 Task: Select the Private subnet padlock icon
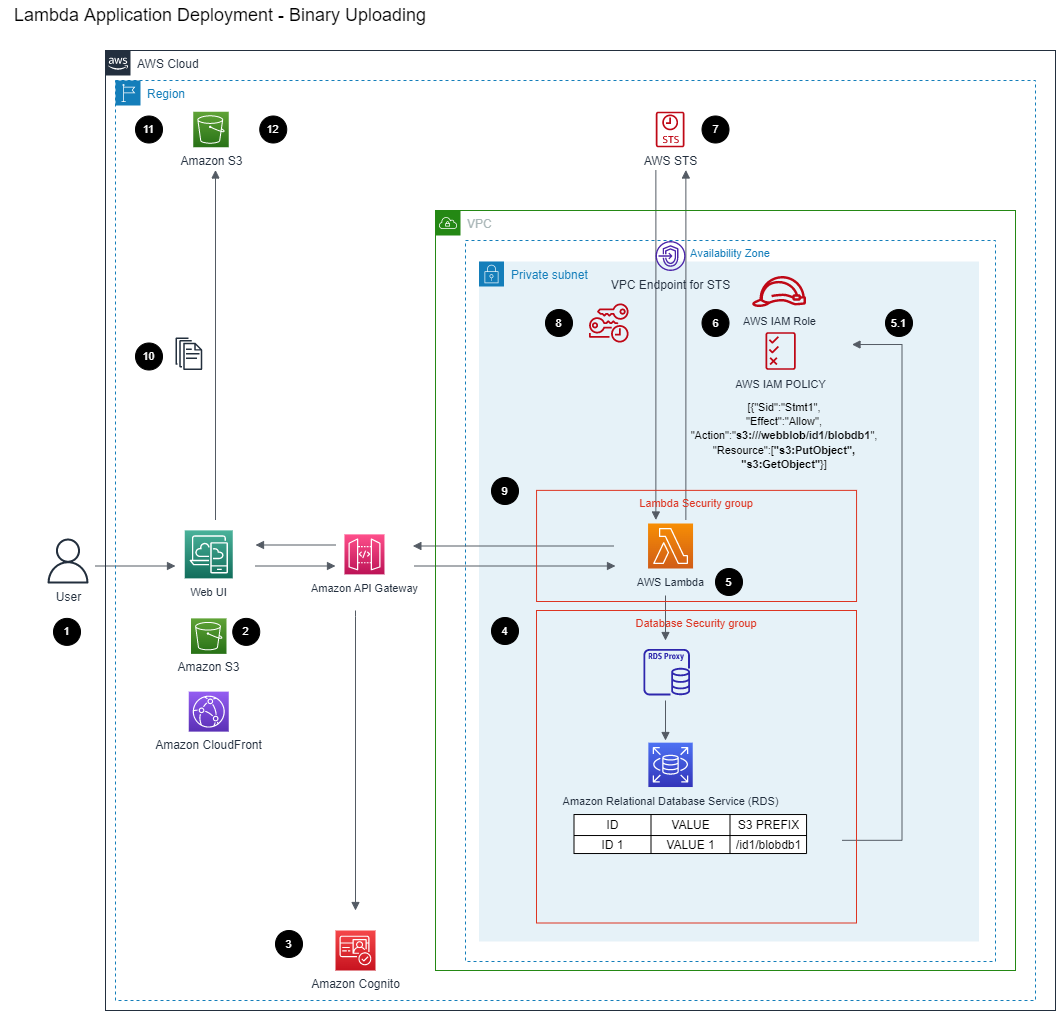coord(491,274)
